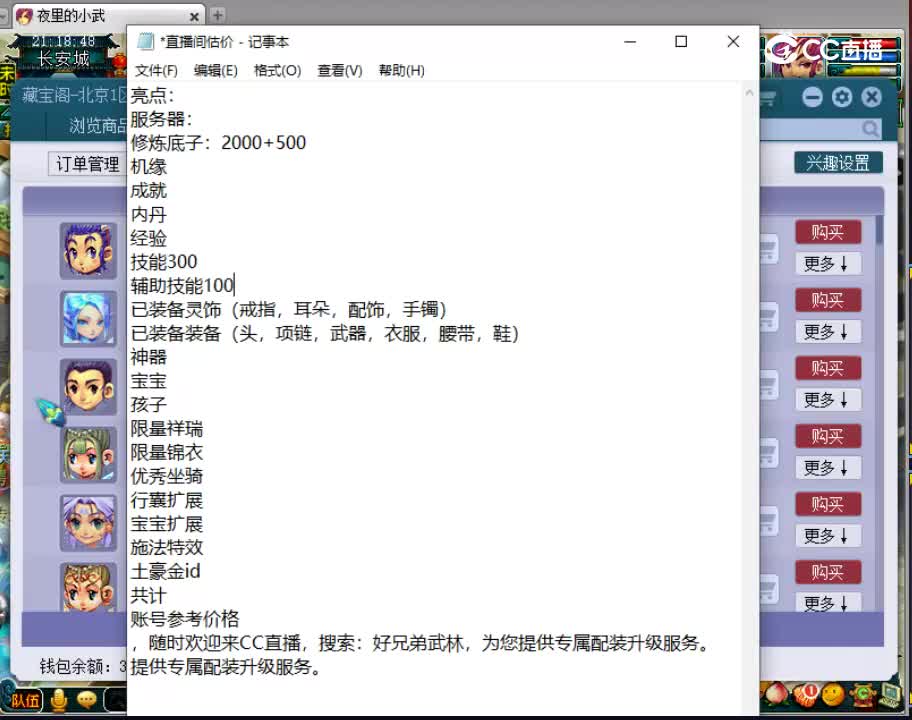Select the blue-haired ice girl avatar
Viewport: 912px width, 720px height.
(x=88, y=319)
